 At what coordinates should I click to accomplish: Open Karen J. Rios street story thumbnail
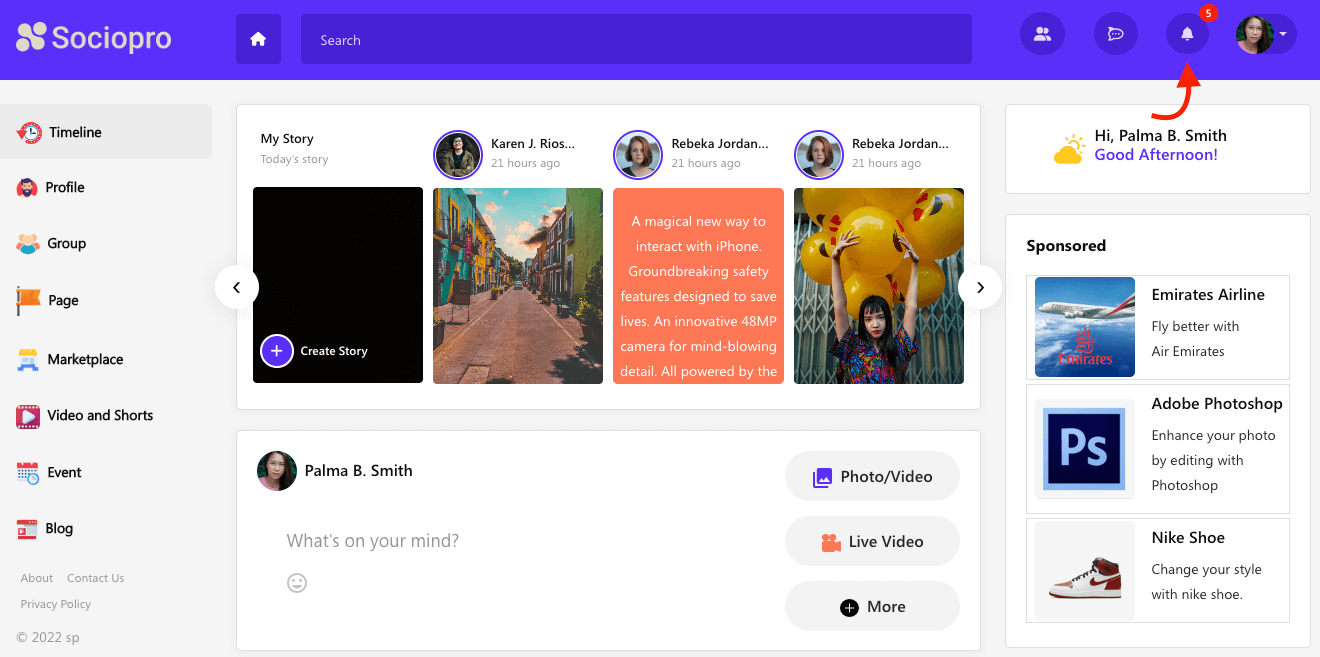pyautogui.click(x=518, y=286)
